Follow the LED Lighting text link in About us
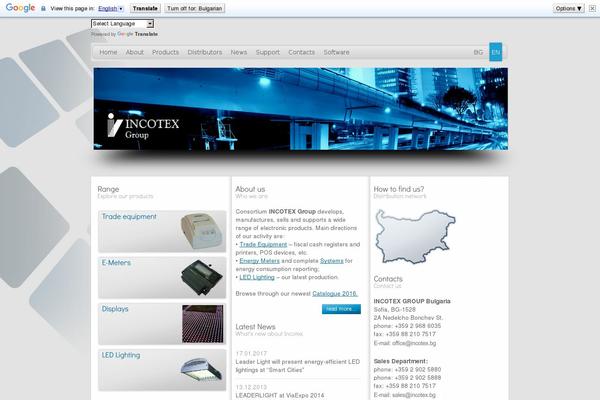This screenshot has width=600, height=400. coord(257,277)
